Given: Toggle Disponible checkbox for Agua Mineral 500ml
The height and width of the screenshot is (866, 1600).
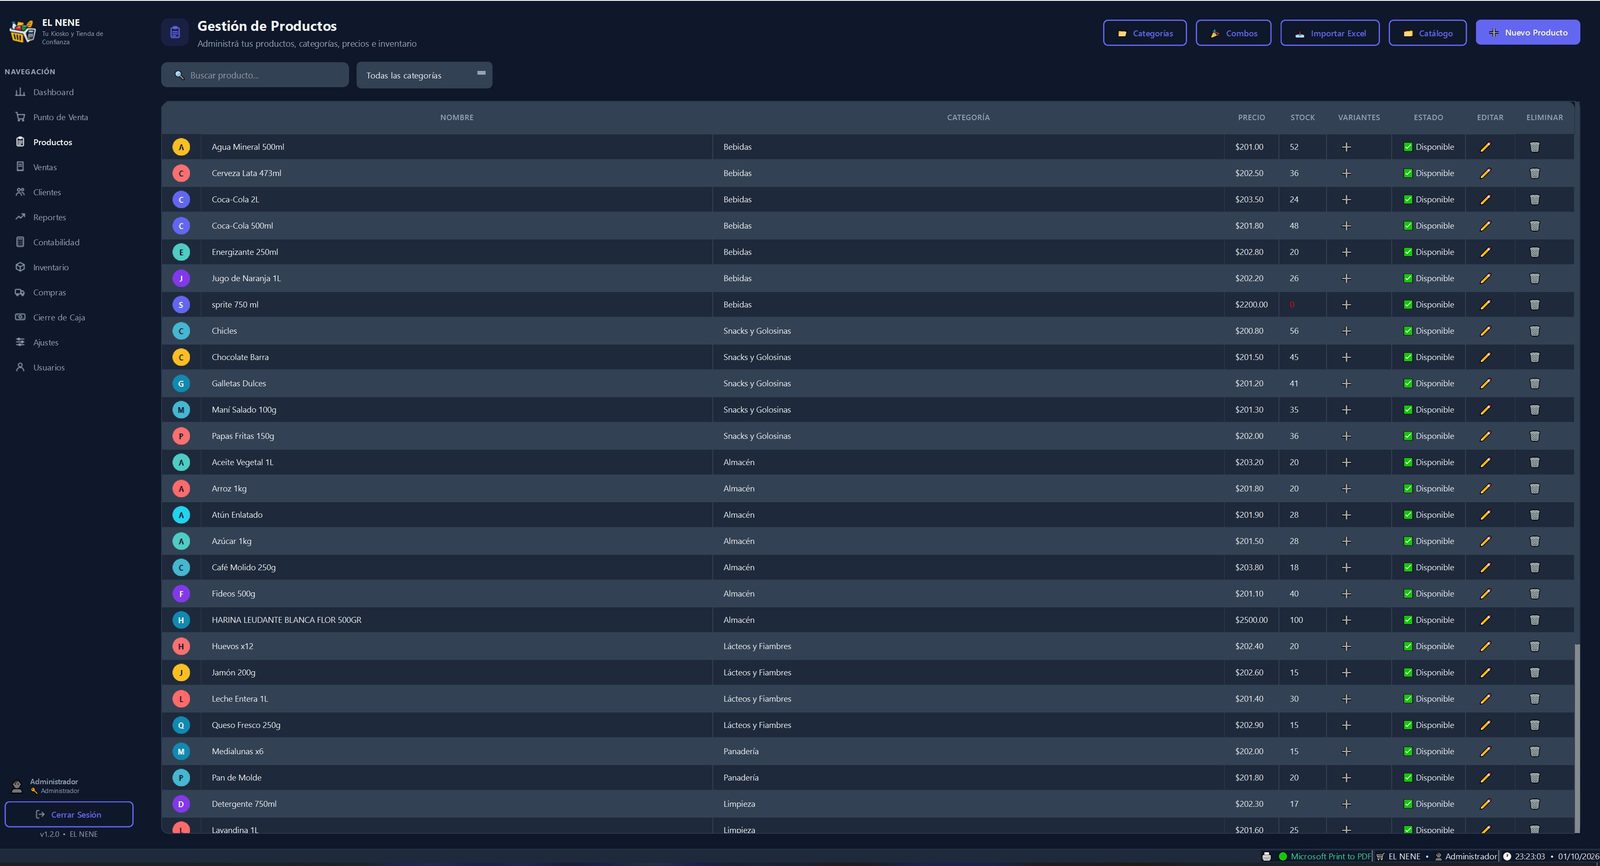Looking at the screenshot, I should (x=1408, y=147).
